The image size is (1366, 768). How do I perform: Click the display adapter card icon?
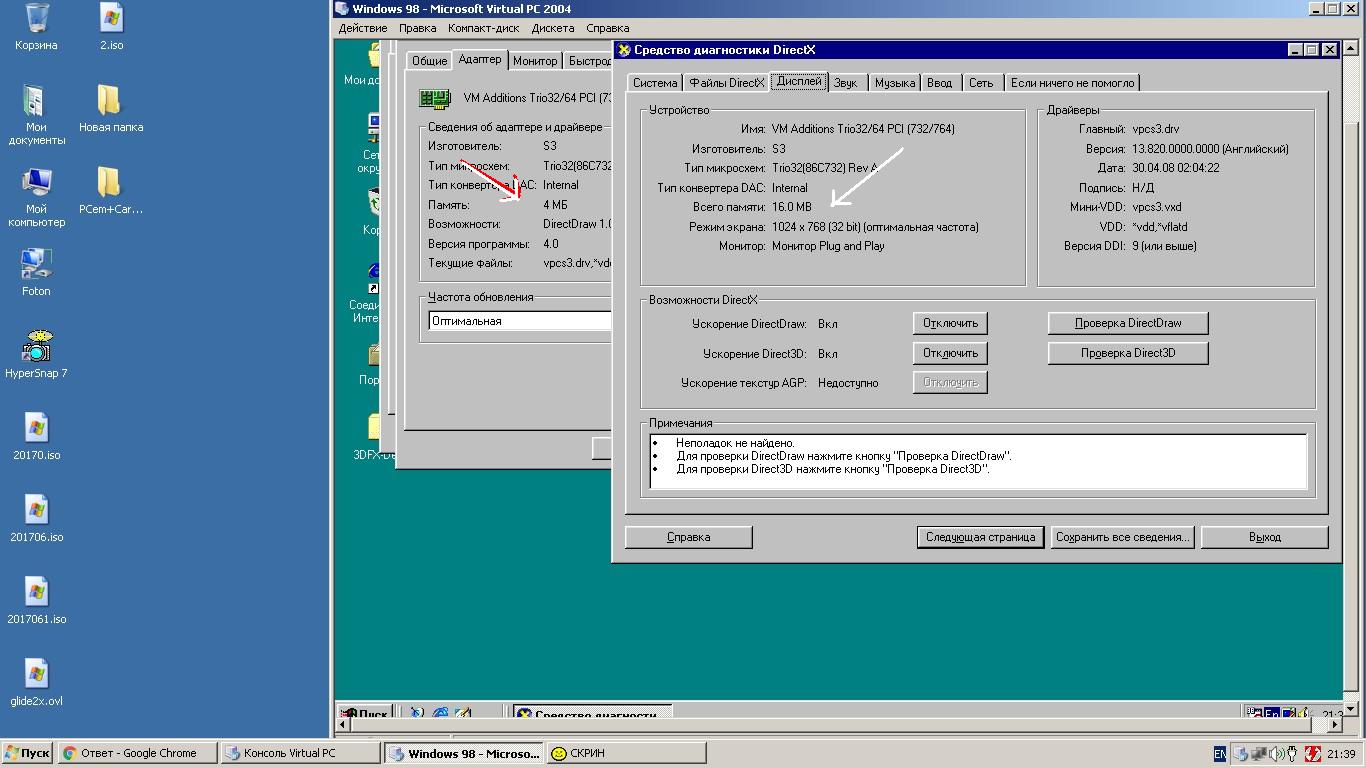(x=435, y=98)
